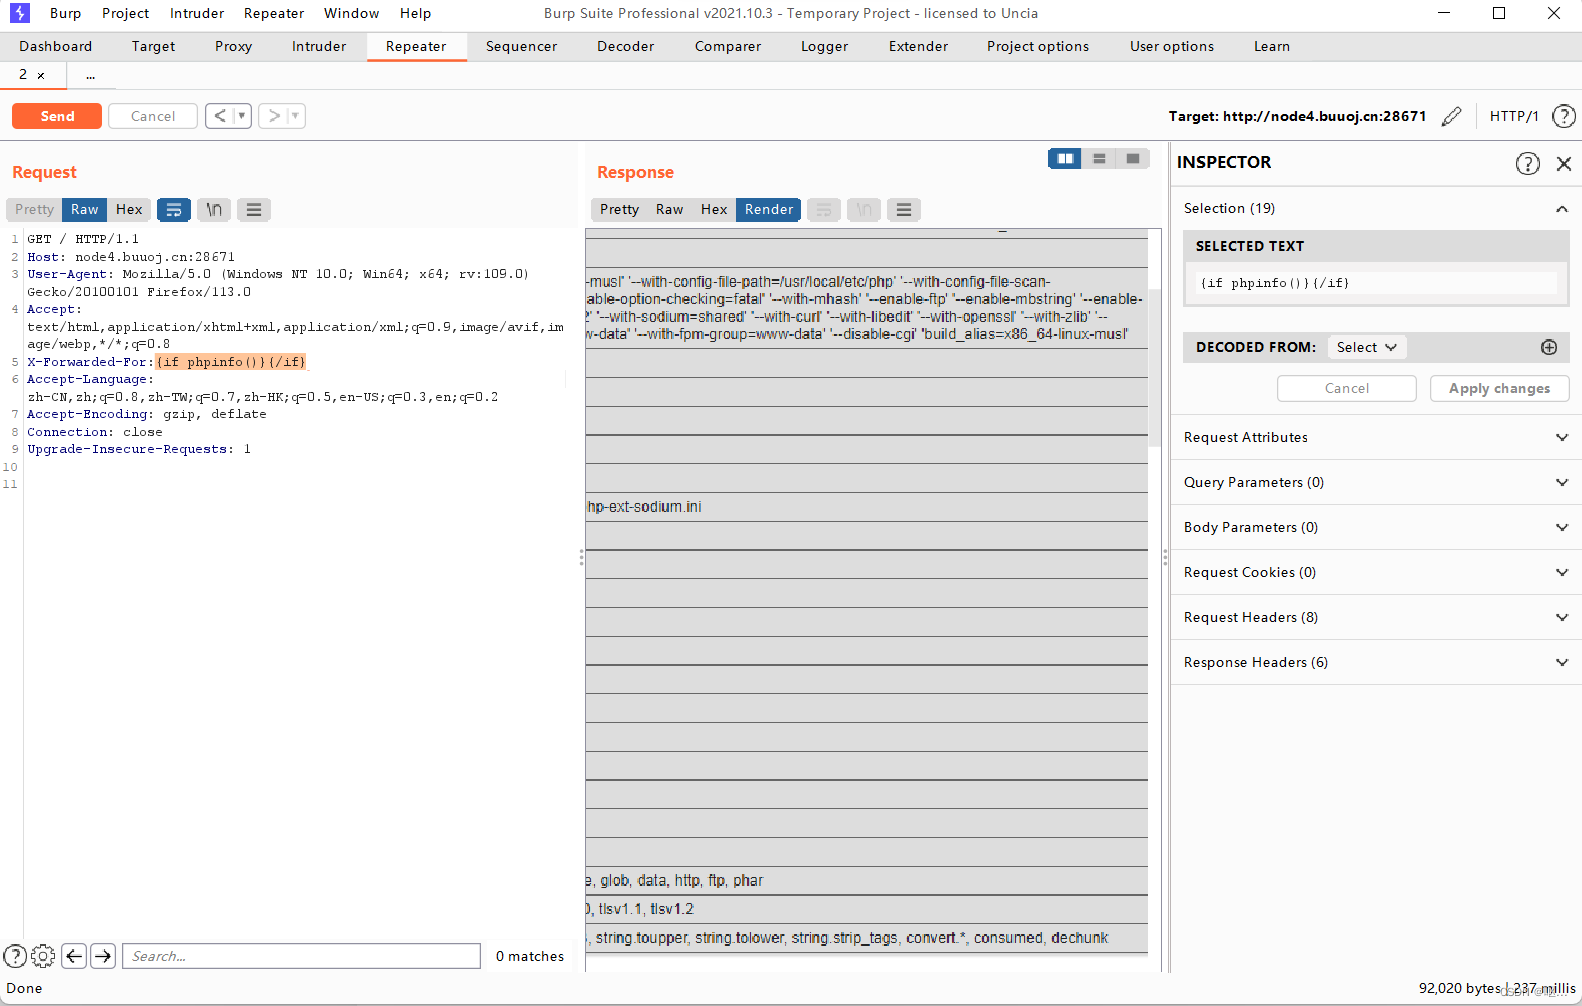Open the Burp menu
The height and width of the screenshot is (1006, 1582).
(x=66, y=13)
